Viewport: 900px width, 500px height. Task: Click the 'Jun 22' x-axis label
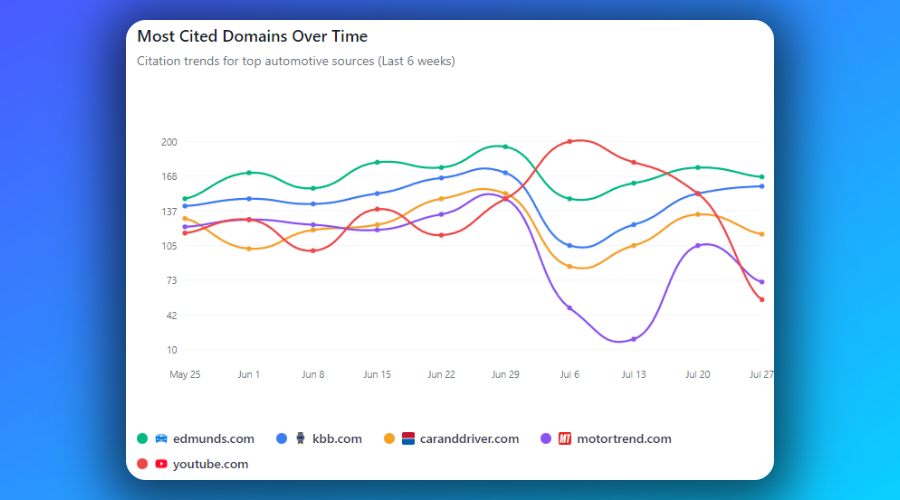441,374
